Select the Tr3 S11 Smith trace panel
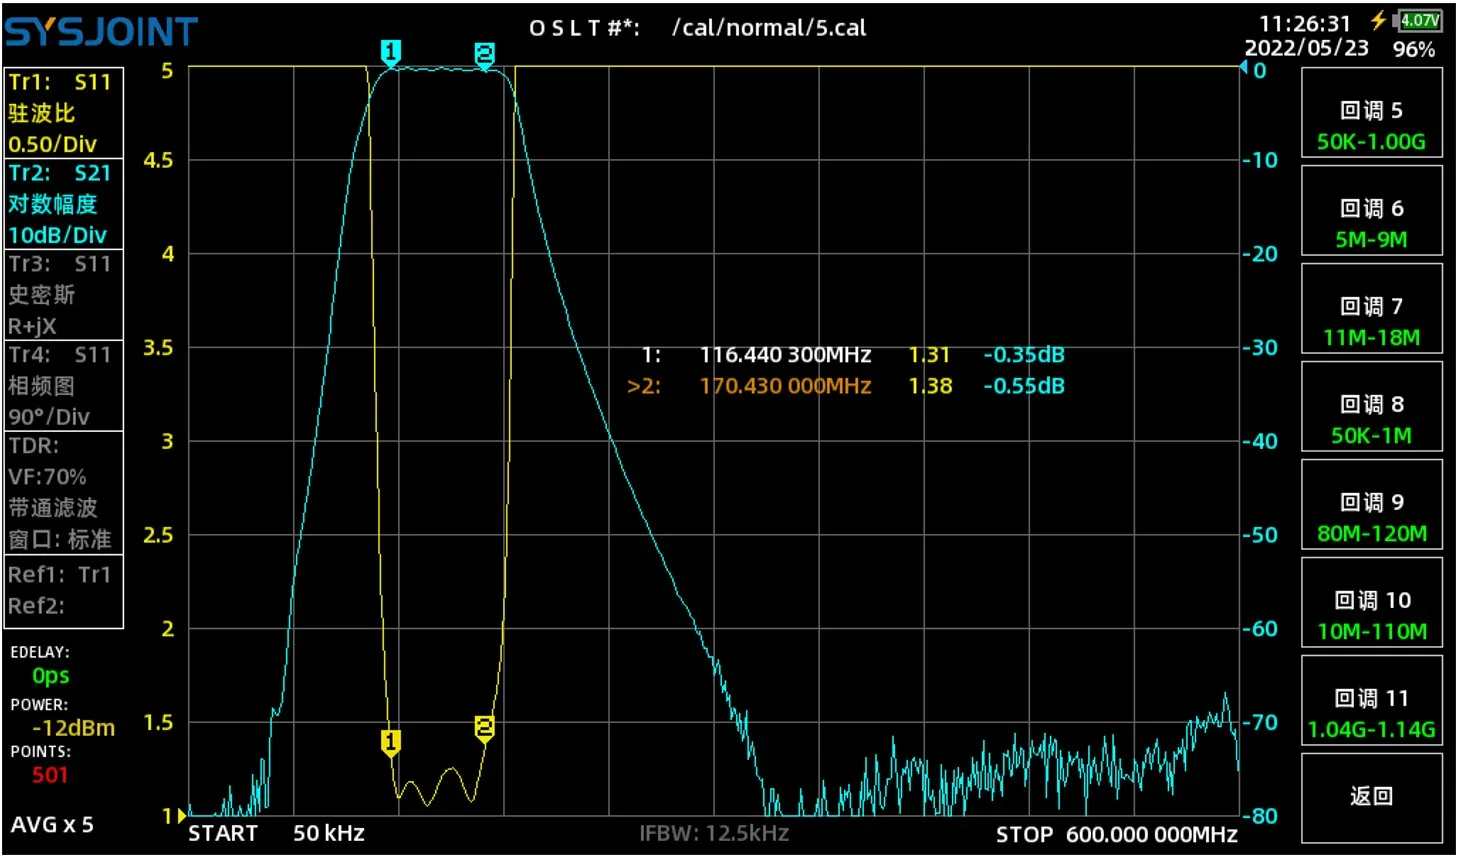Screen dimensions: 1457x857 pyautogui.click(x=64, y=294)
